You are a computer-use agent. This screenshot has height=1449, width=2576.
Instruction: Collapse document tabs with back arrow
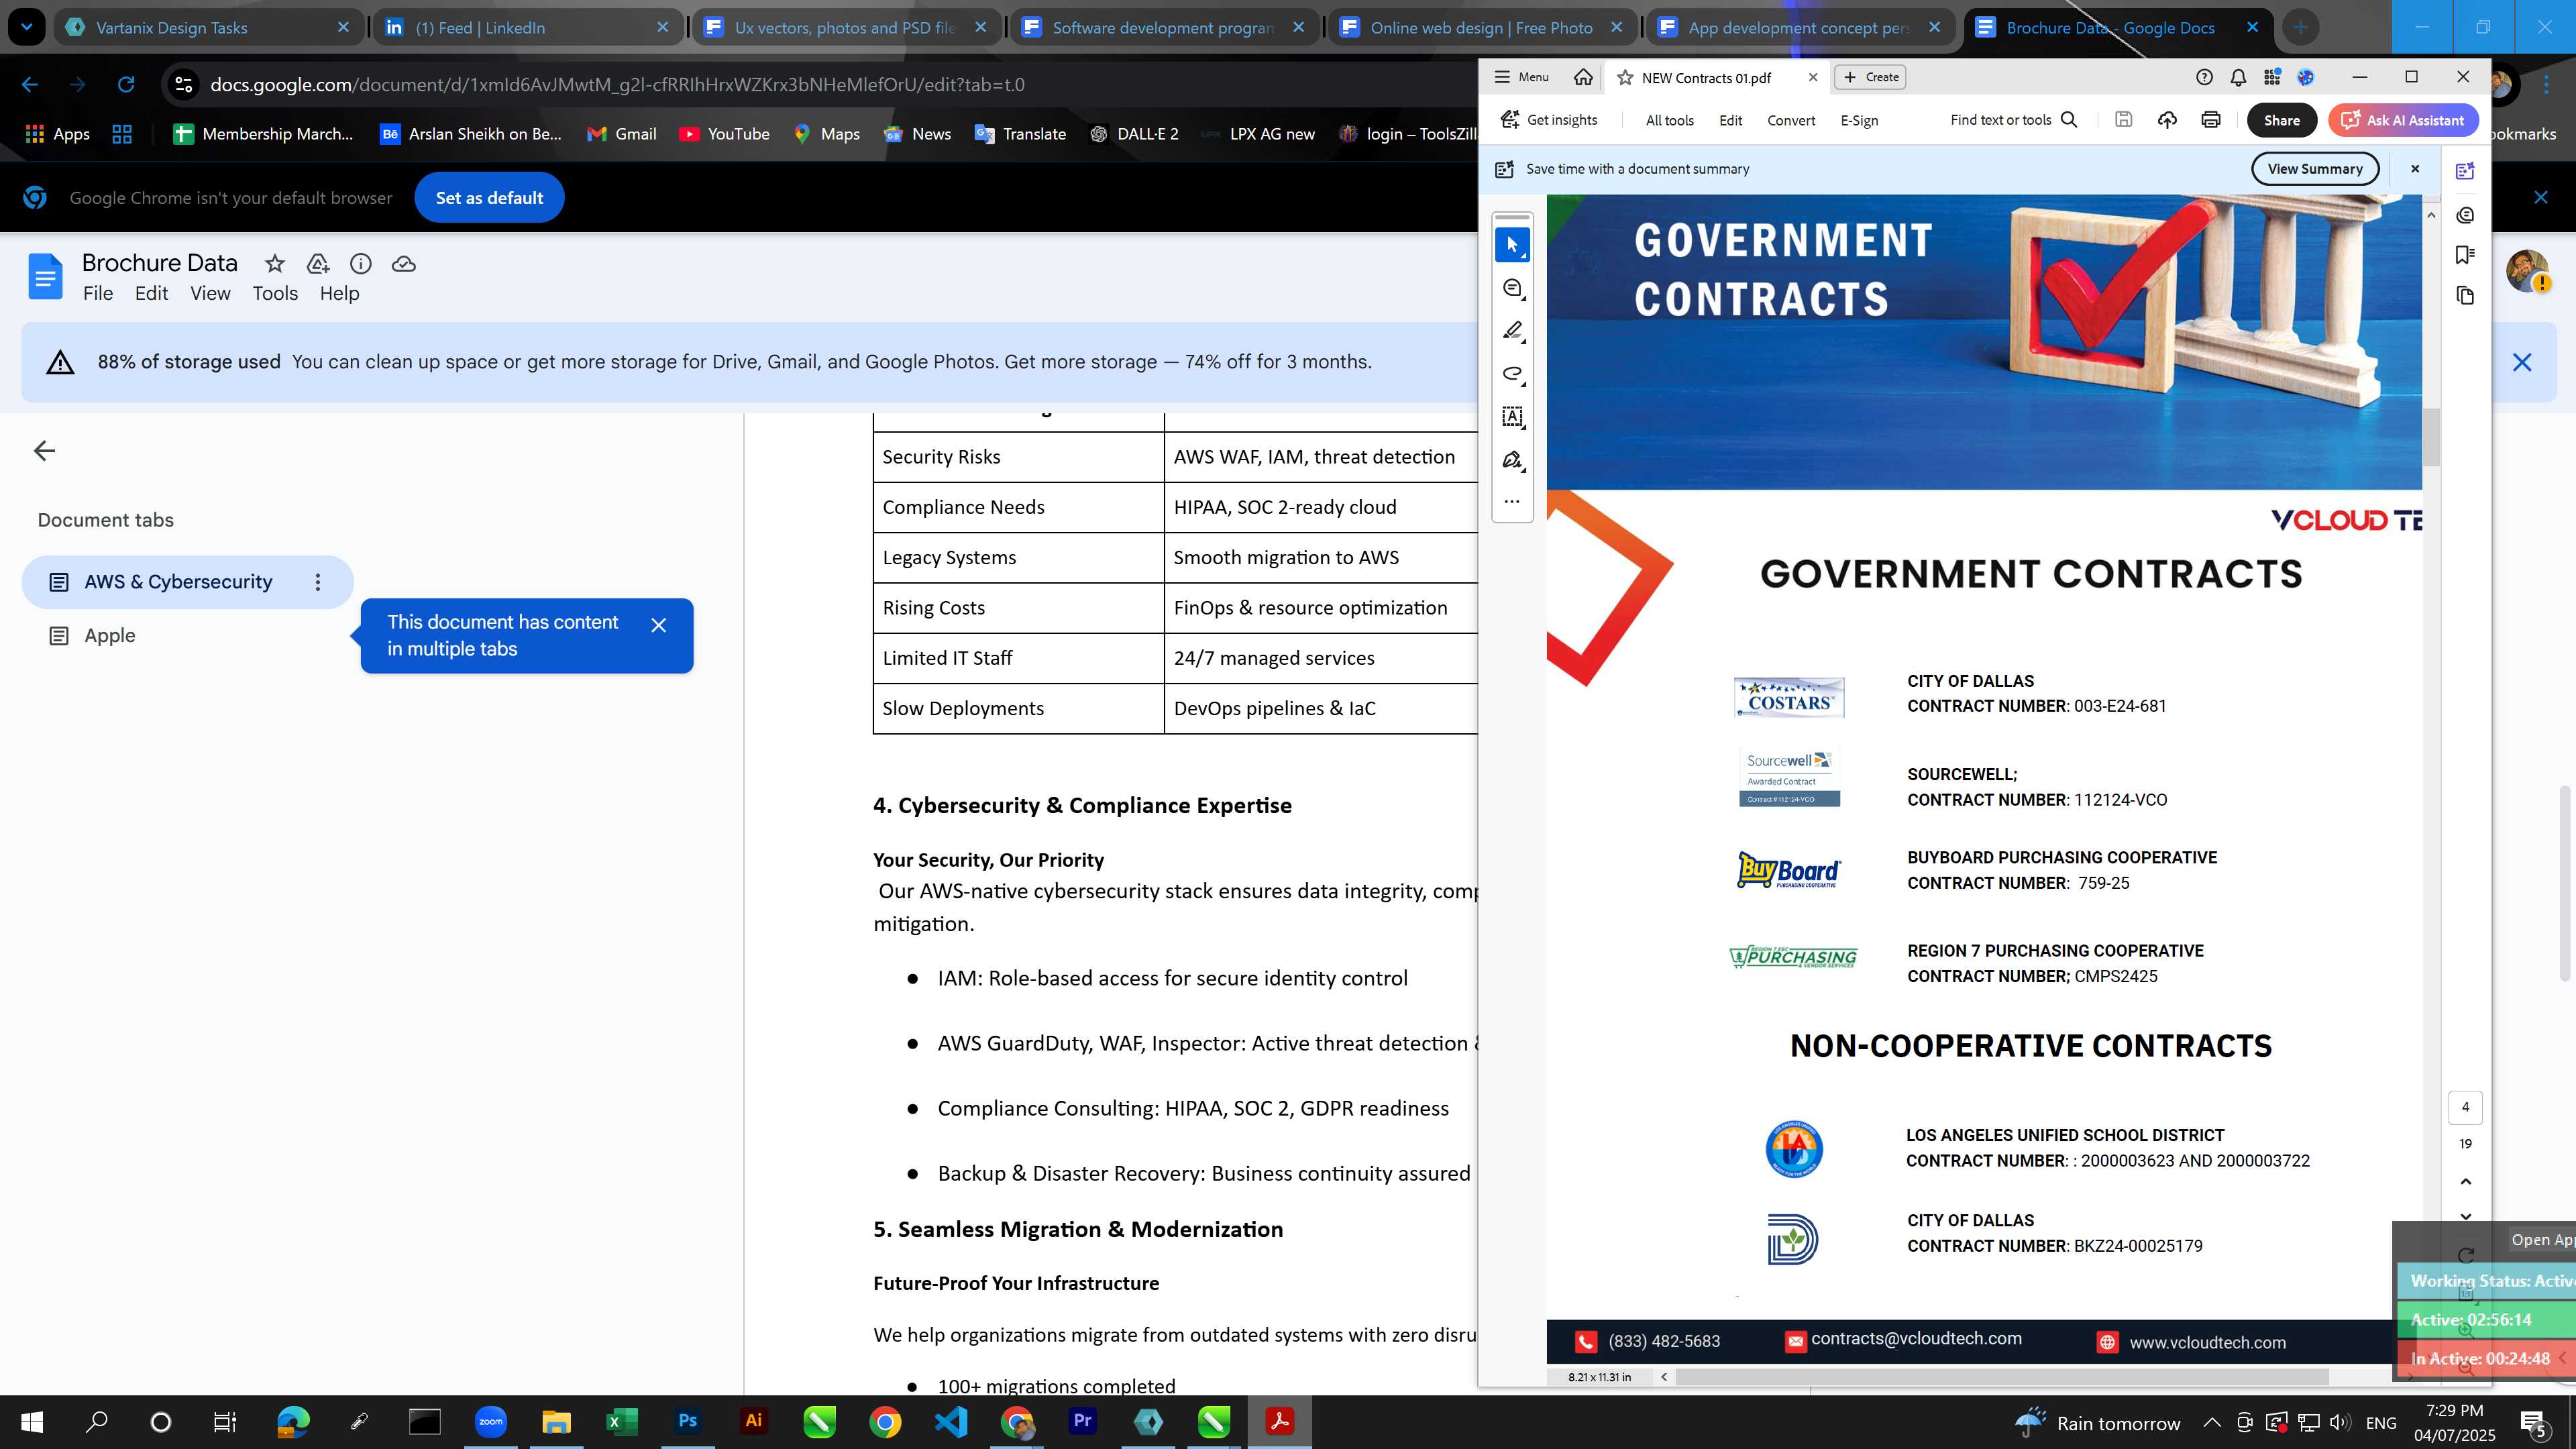(x=44, y=451)
